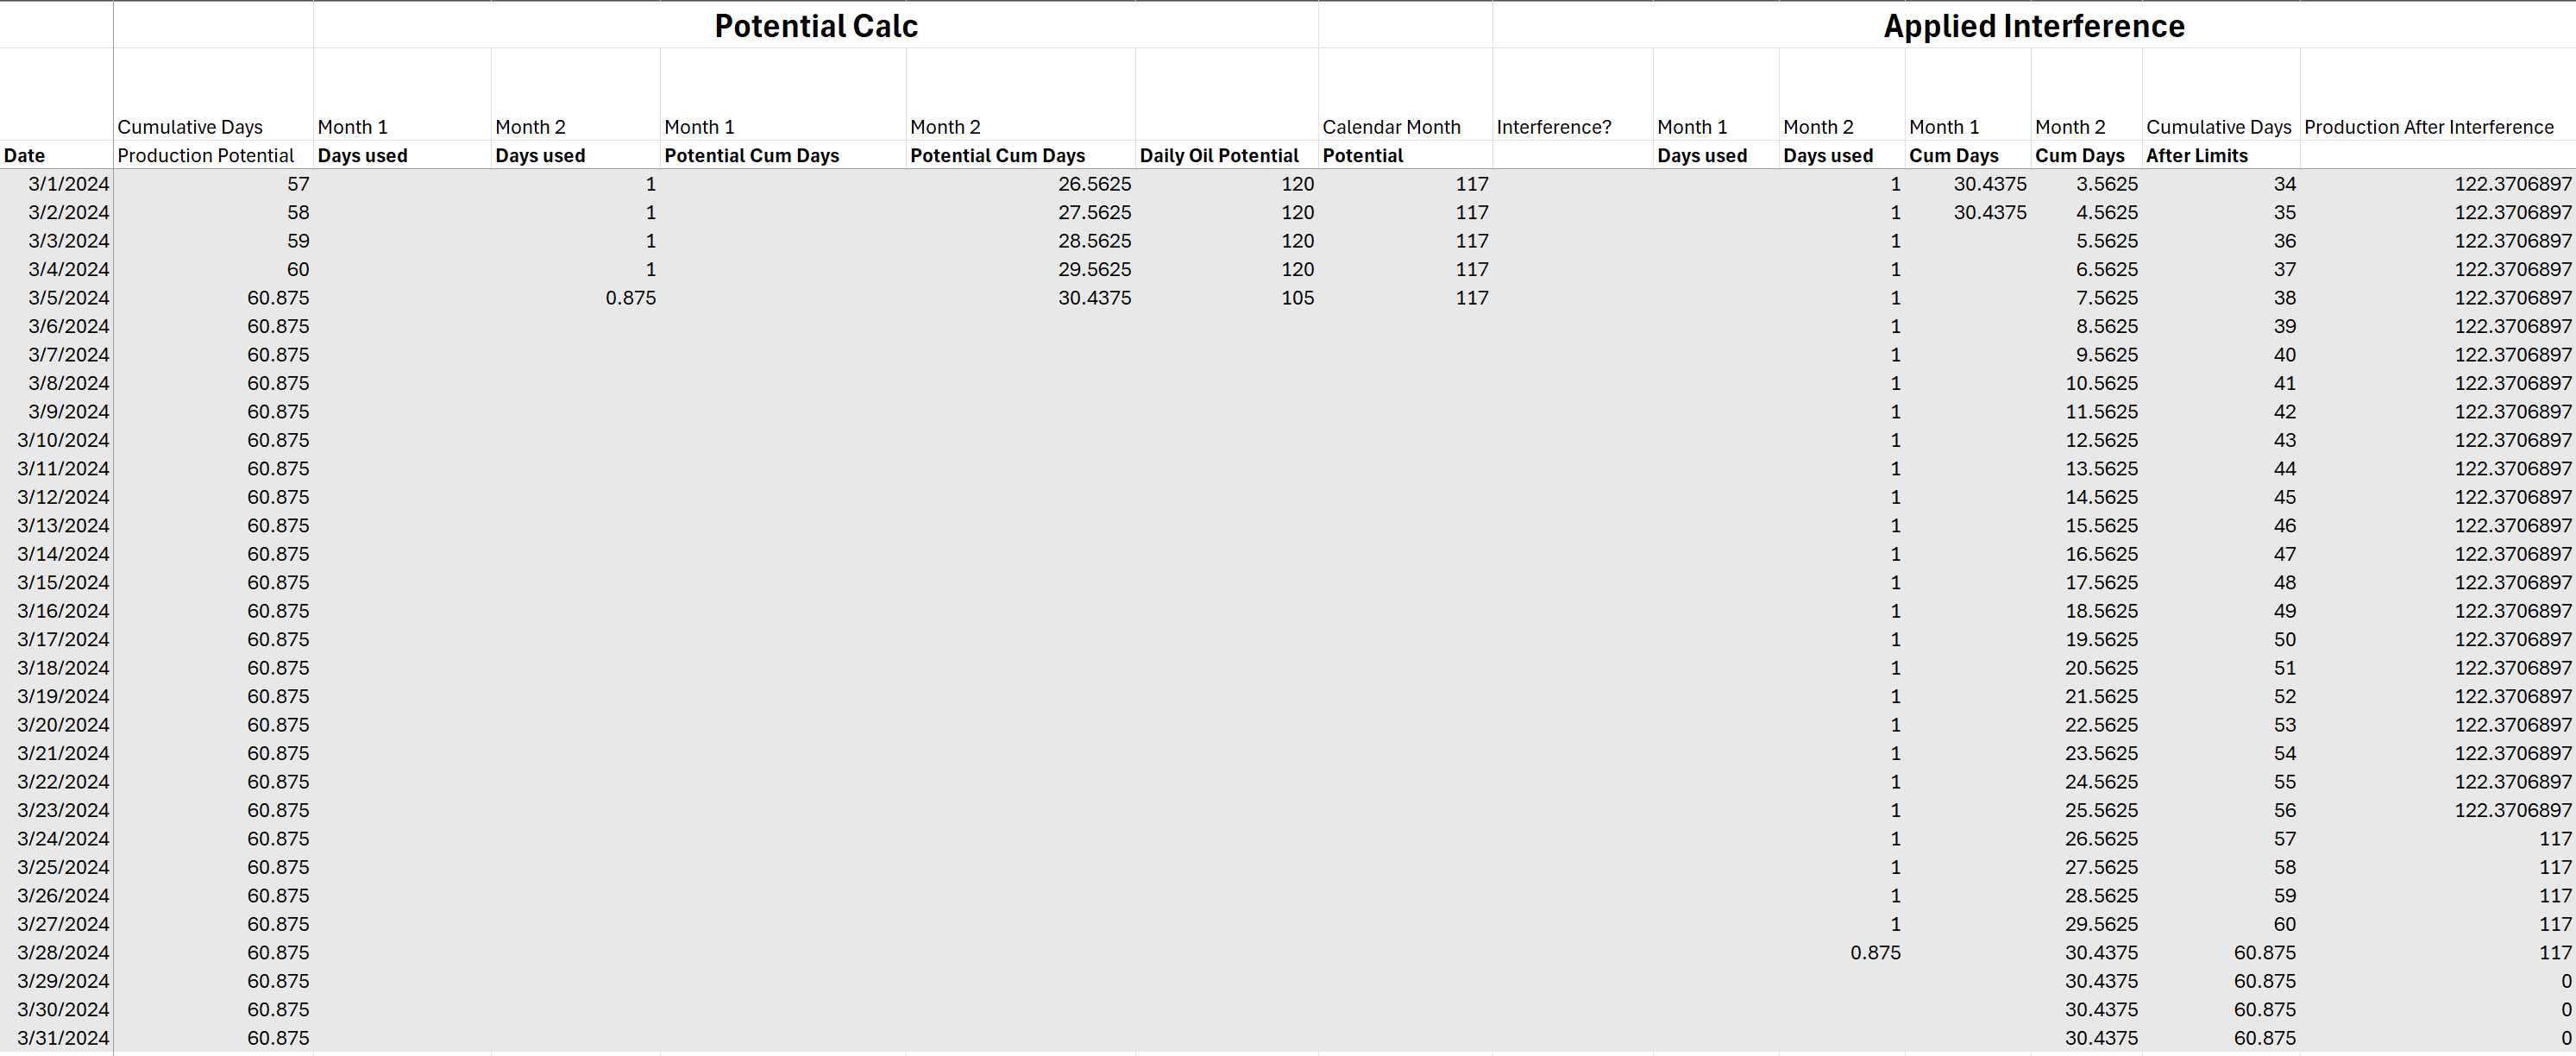Screen dimensions: 2576x1056
Task: Click the Applied Interference header cell
Action: tap(2033, 26)
